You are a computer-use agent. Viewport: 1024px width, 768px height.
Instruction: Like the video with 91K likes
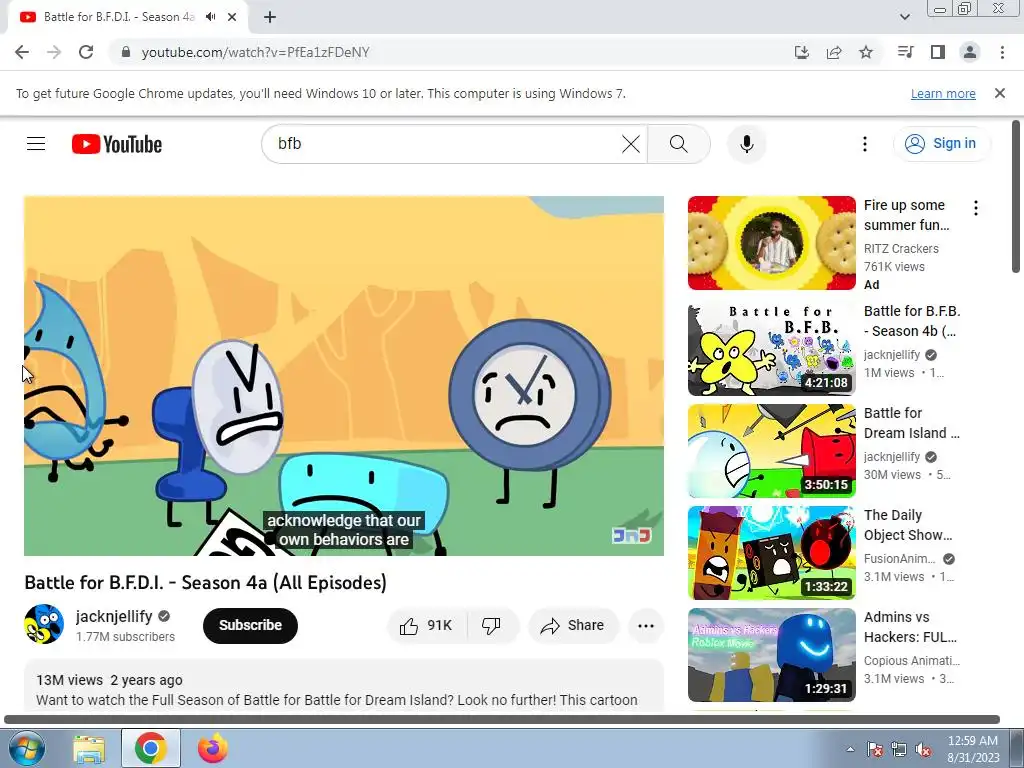(x=426, y=626)
